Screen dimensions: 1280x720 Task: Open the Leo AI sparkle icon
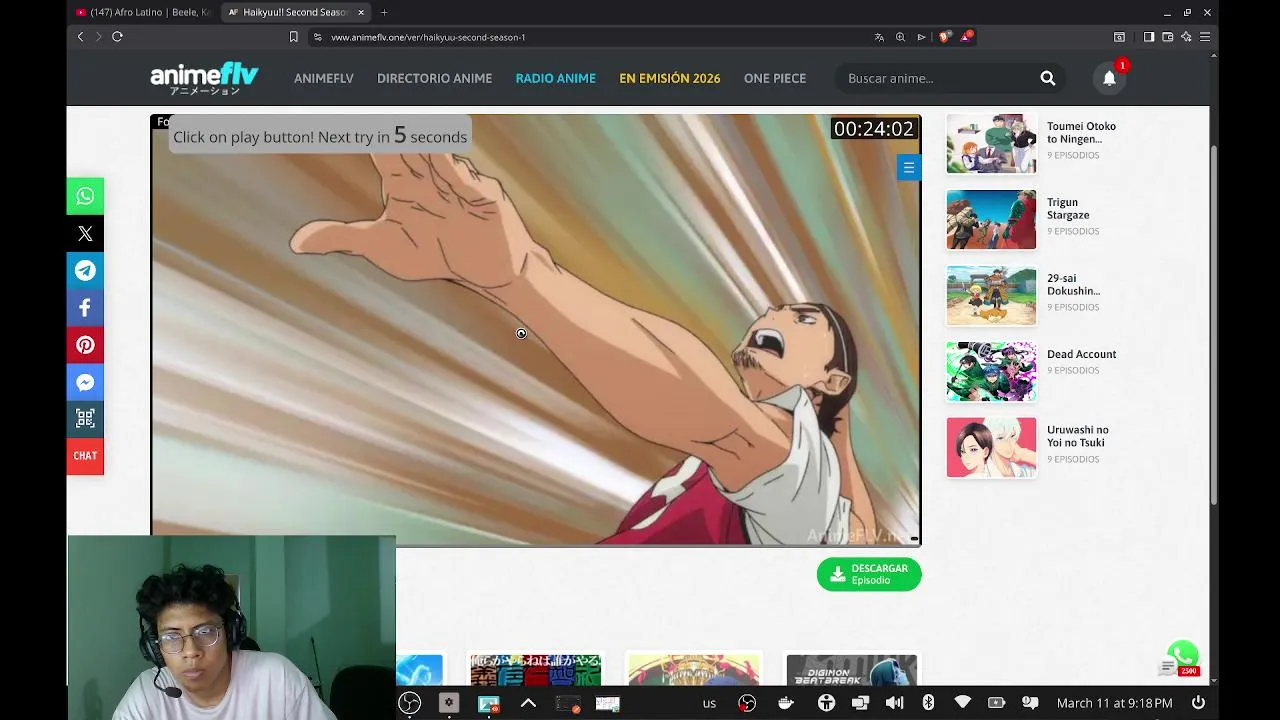1186,37
